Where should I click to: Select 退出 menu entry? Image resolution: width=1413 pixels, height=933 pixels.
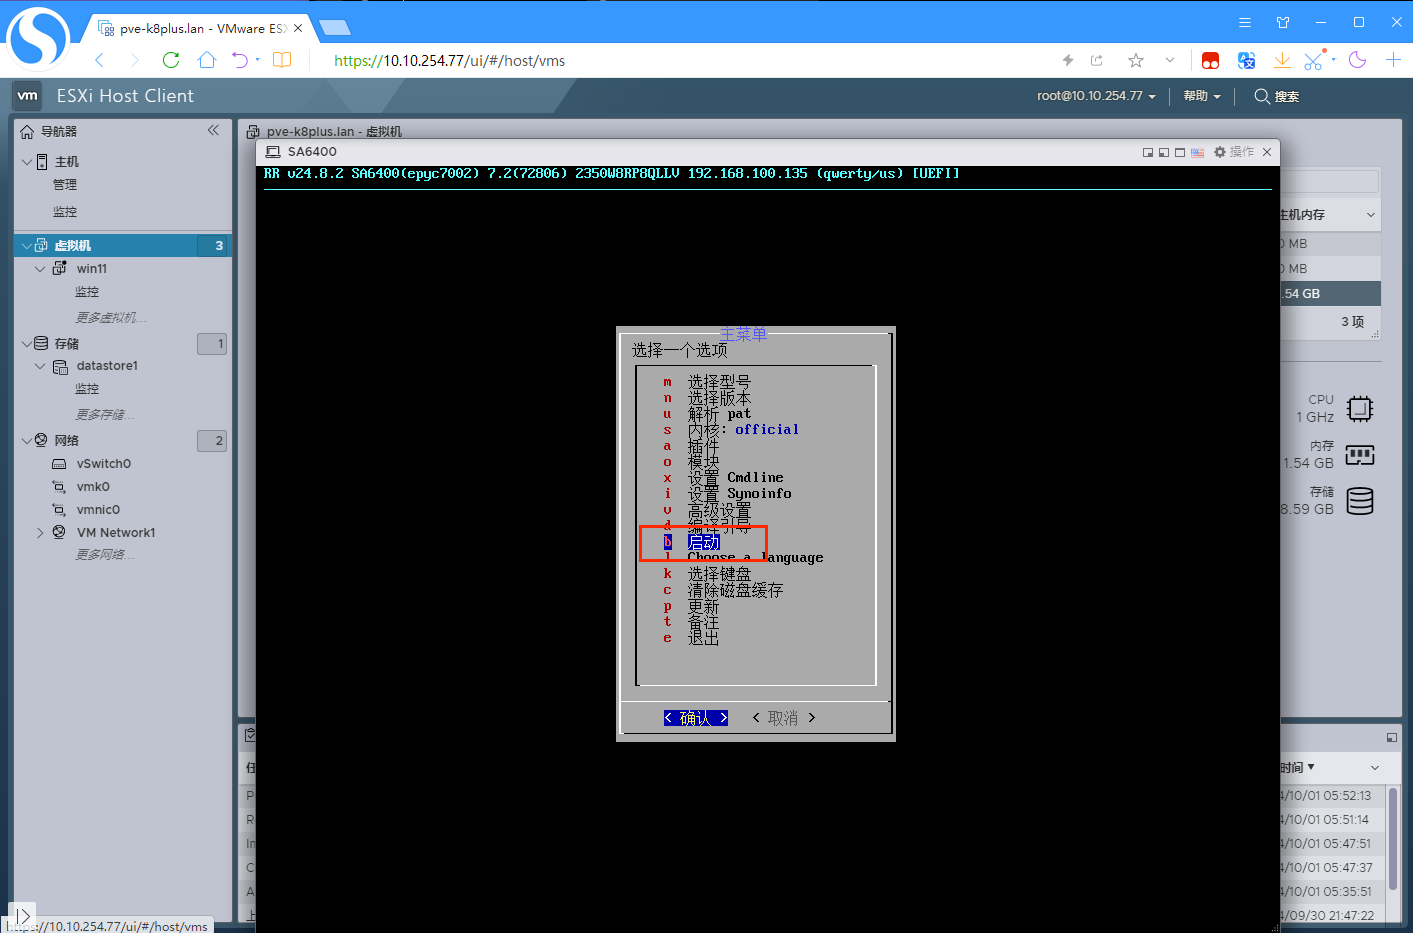click(703, 638)
